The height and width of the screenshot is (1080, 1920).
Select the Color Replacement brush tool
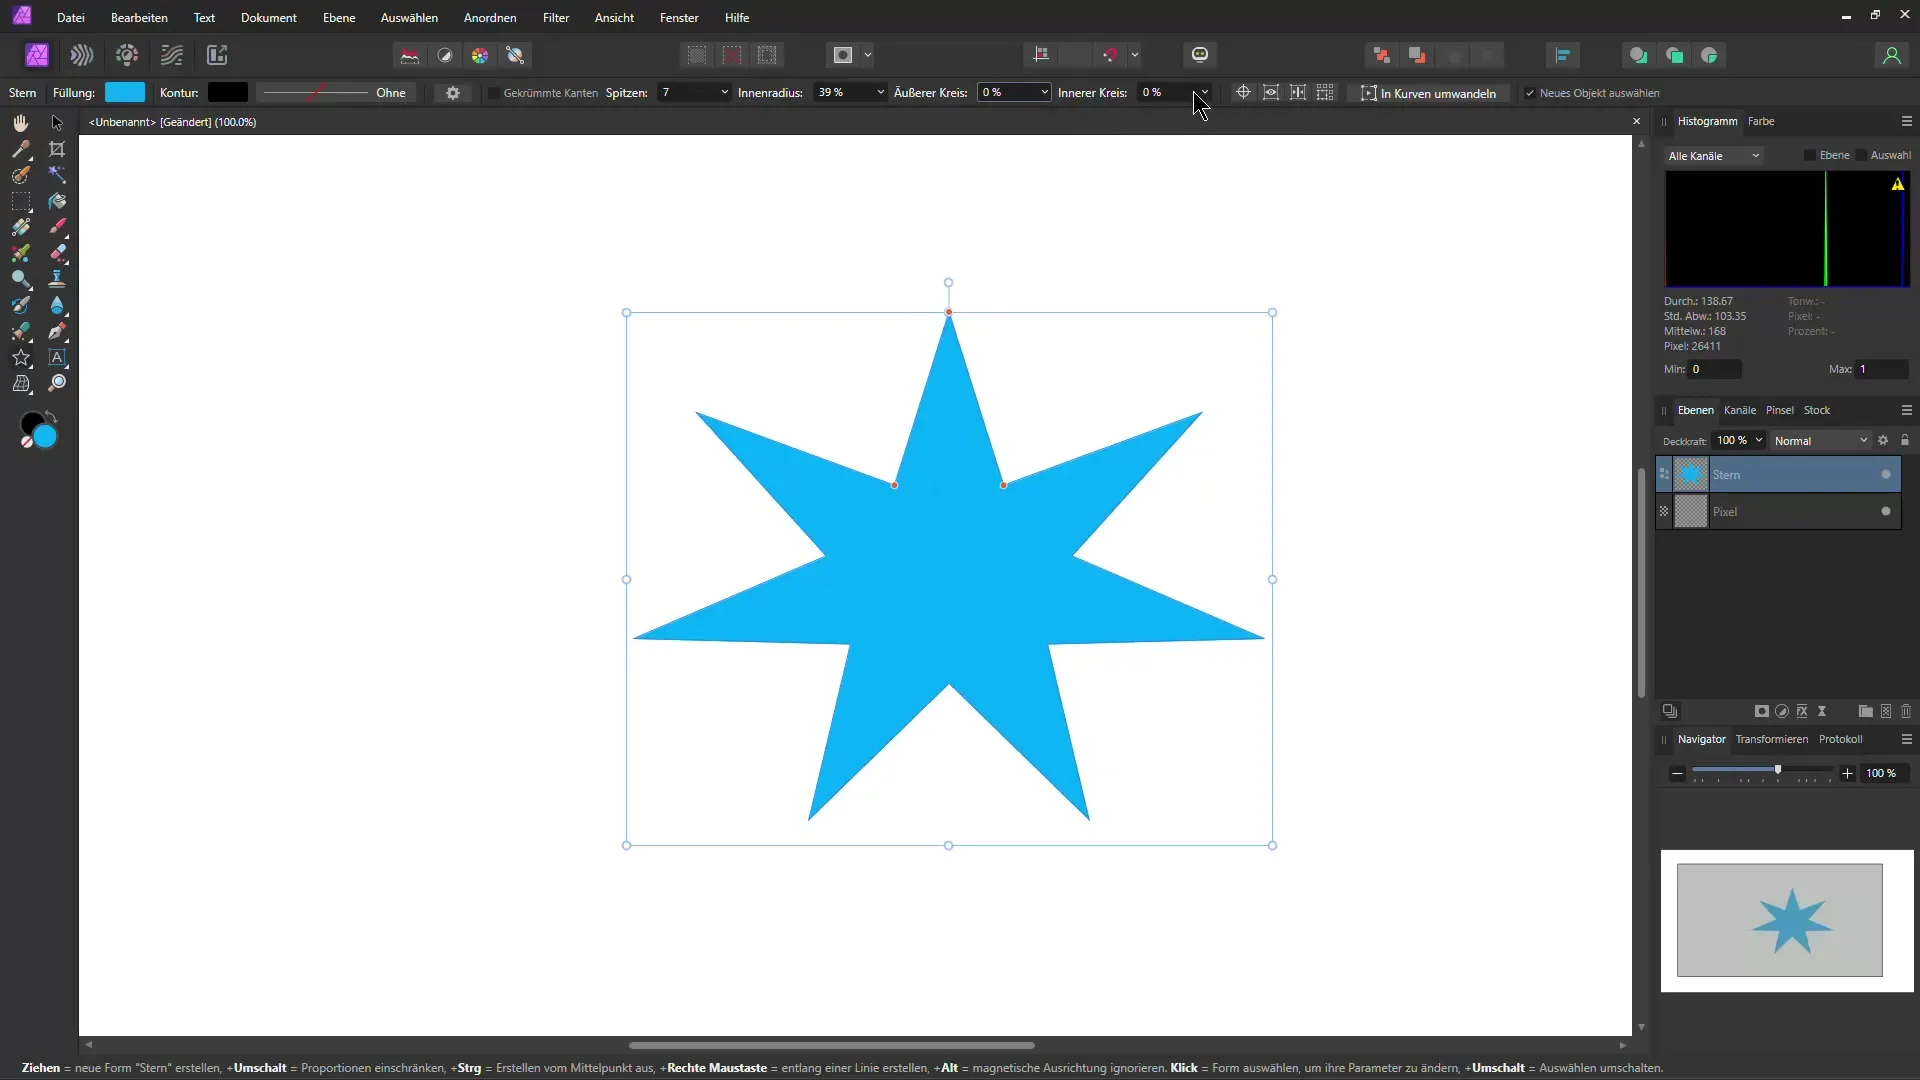point(21,253)
